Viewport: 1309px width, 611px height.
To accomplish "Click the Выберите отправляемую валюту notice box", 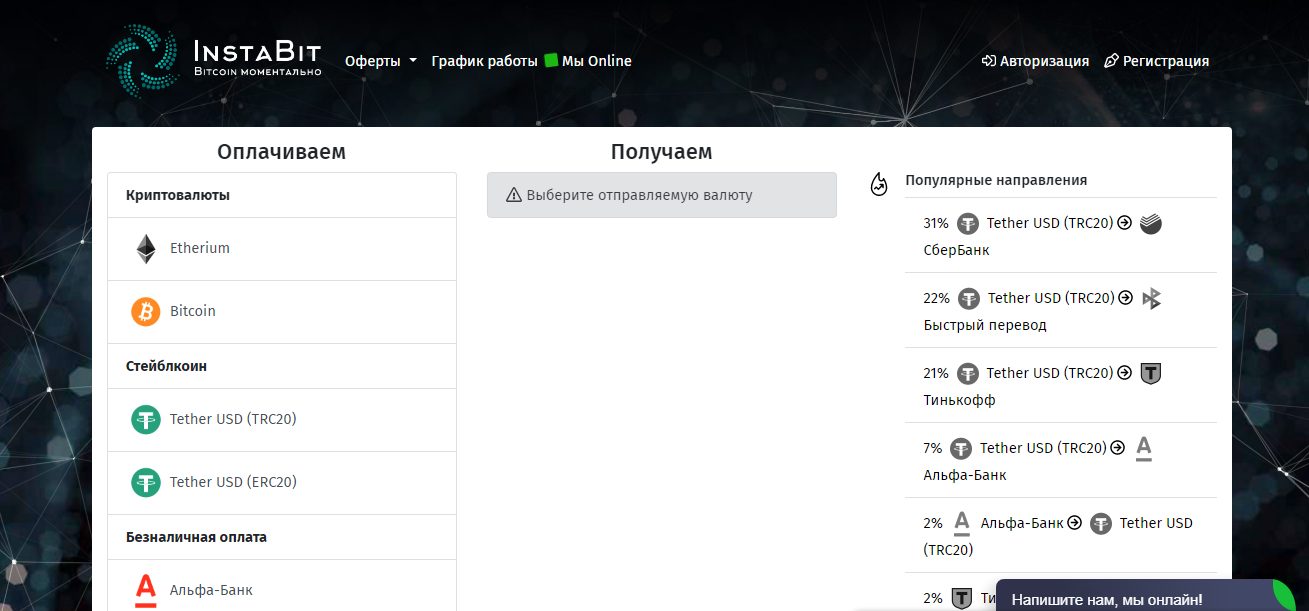I will (662, 195).
